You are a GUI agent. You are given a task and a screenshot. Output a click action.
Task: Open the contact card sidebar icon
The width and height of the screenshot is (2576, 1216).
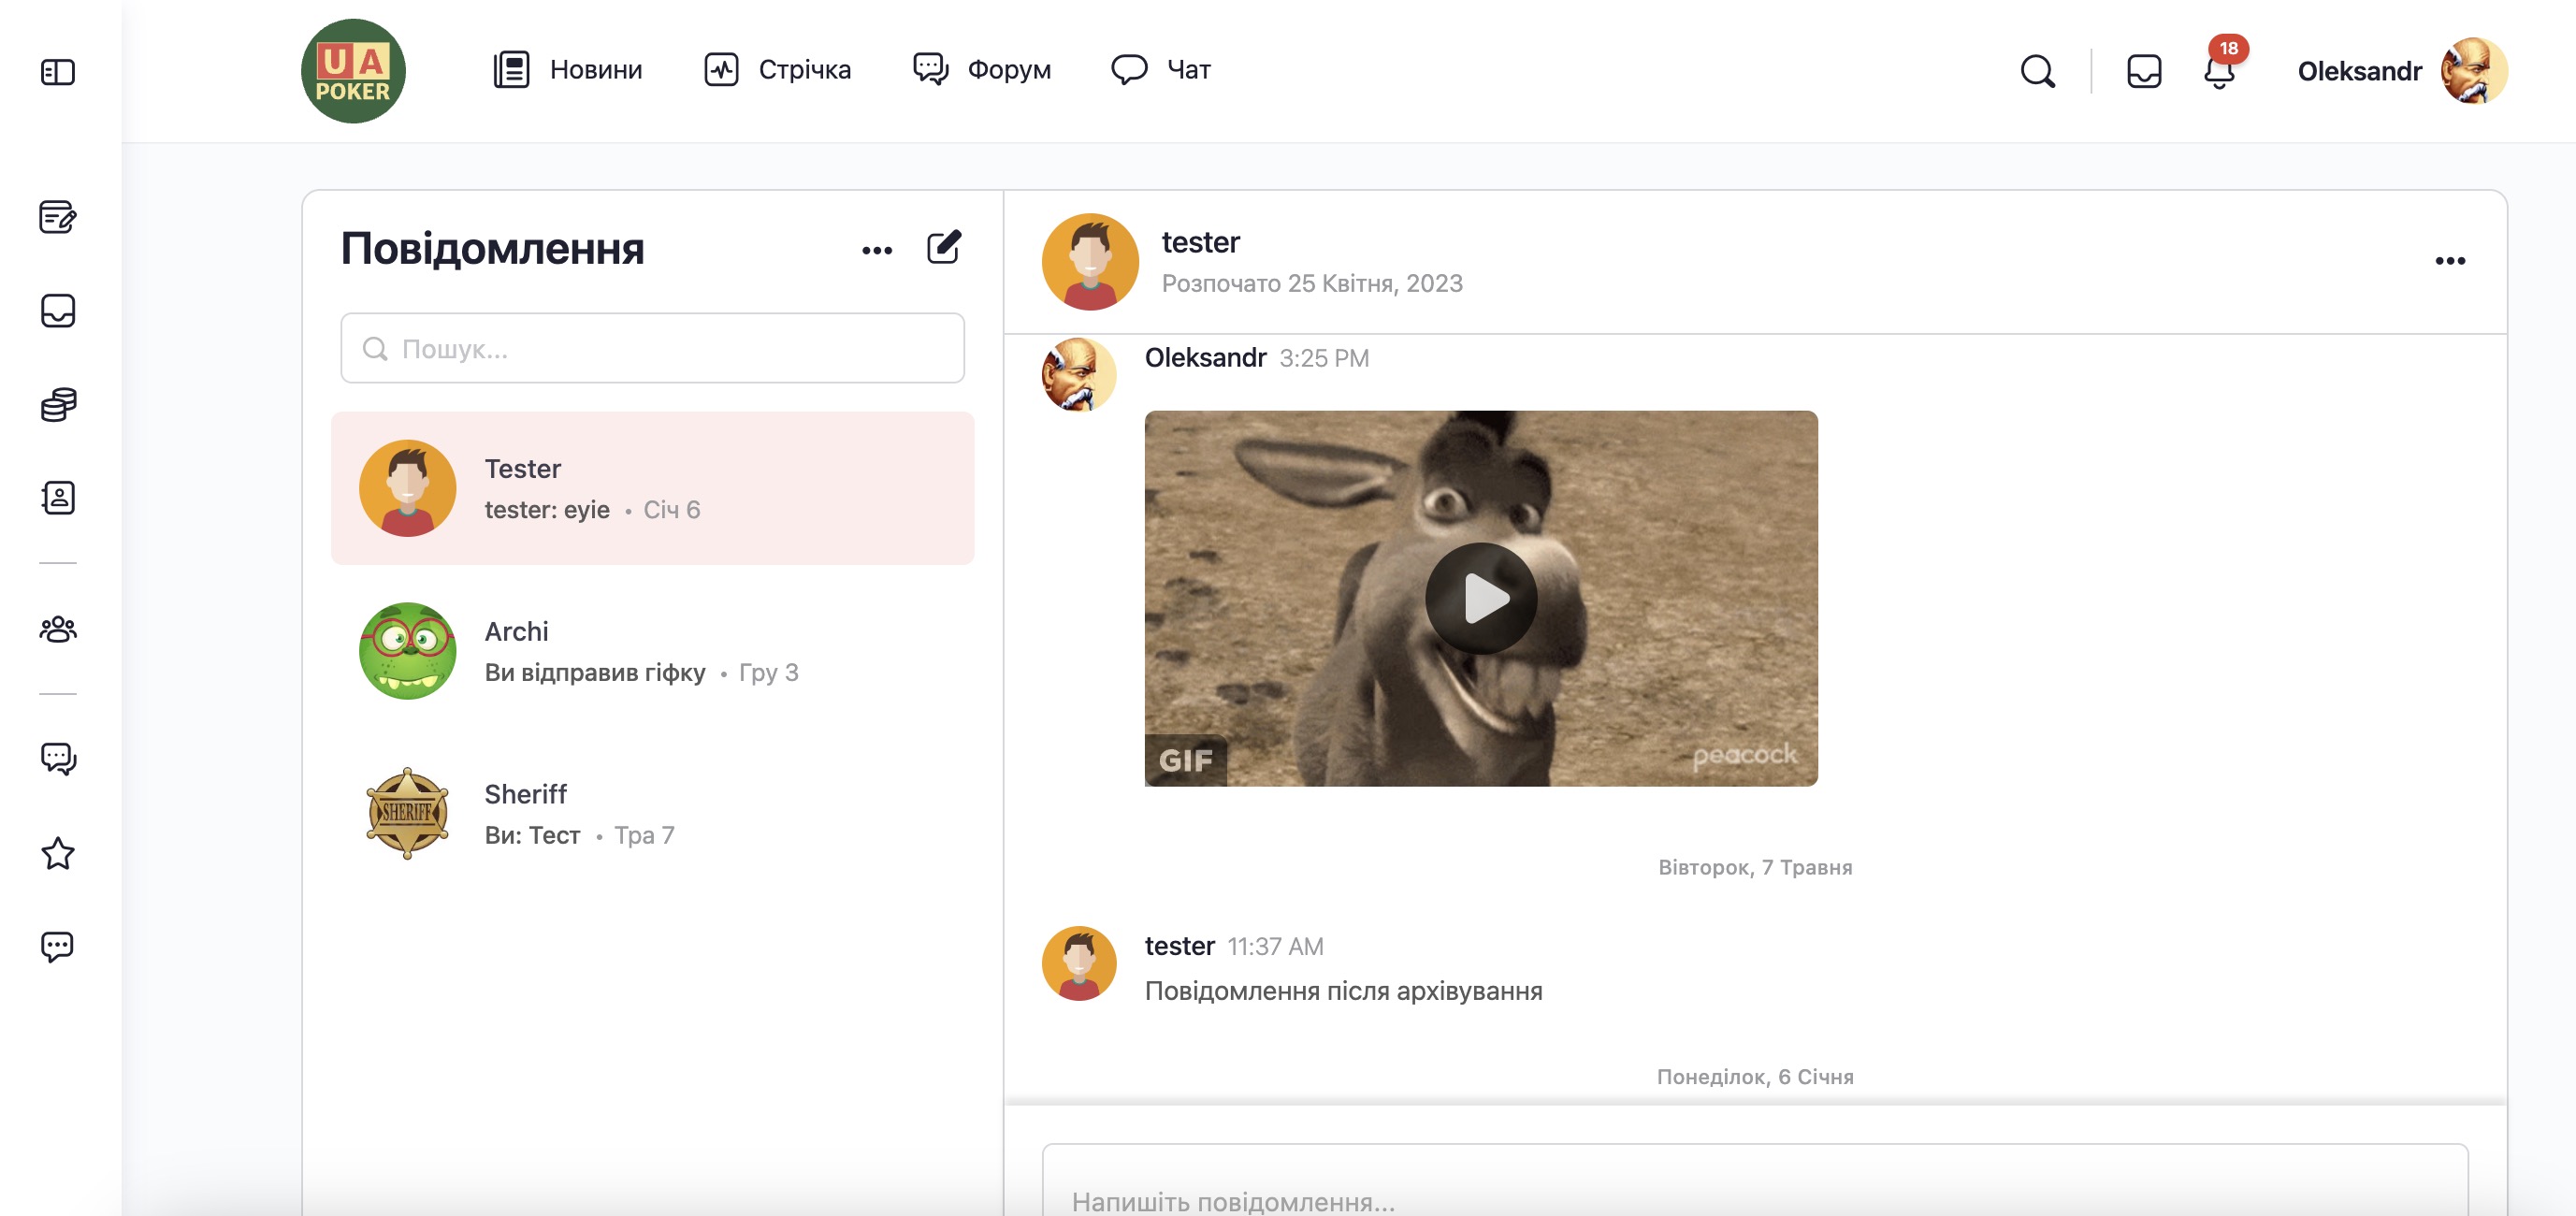58,498
